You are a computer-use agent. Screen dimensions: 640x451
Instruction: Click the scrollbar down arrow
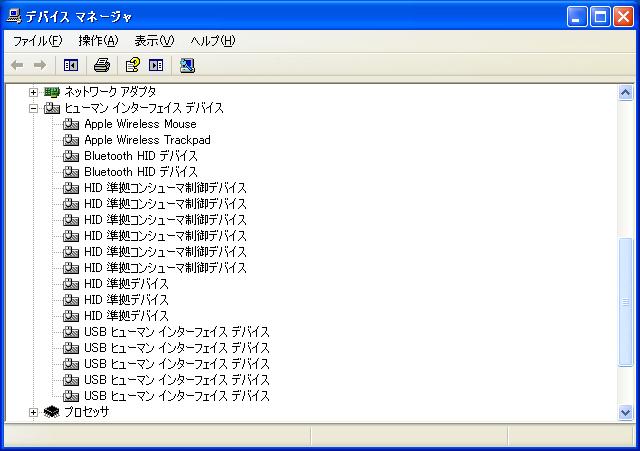pyautogui.click(x=626, y=412)
